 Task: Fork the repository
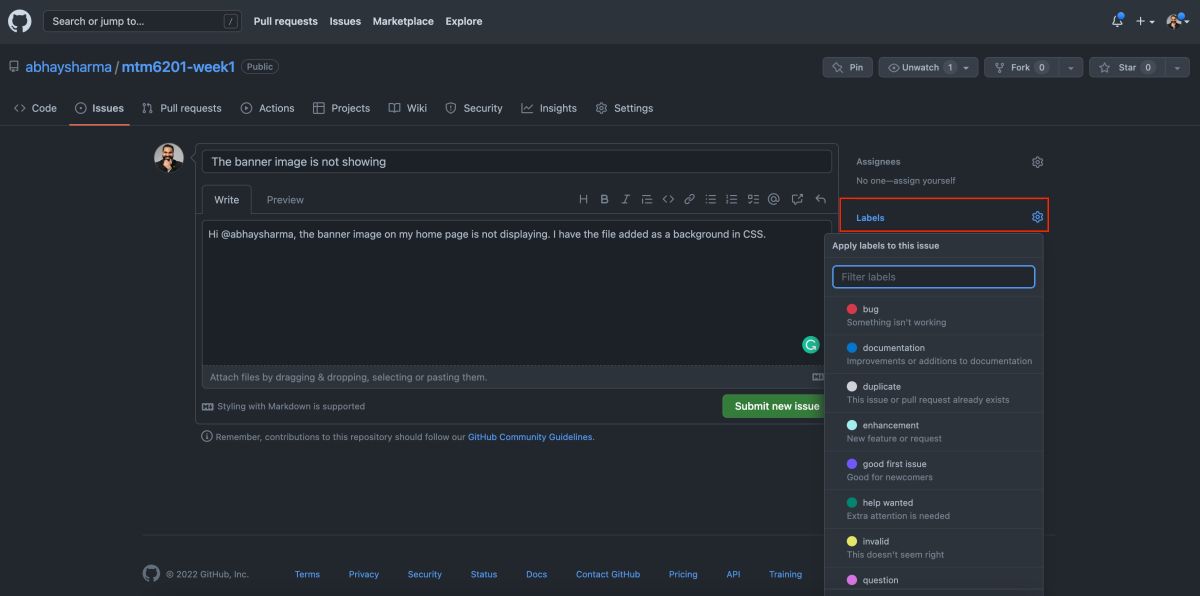point(1021,67)
